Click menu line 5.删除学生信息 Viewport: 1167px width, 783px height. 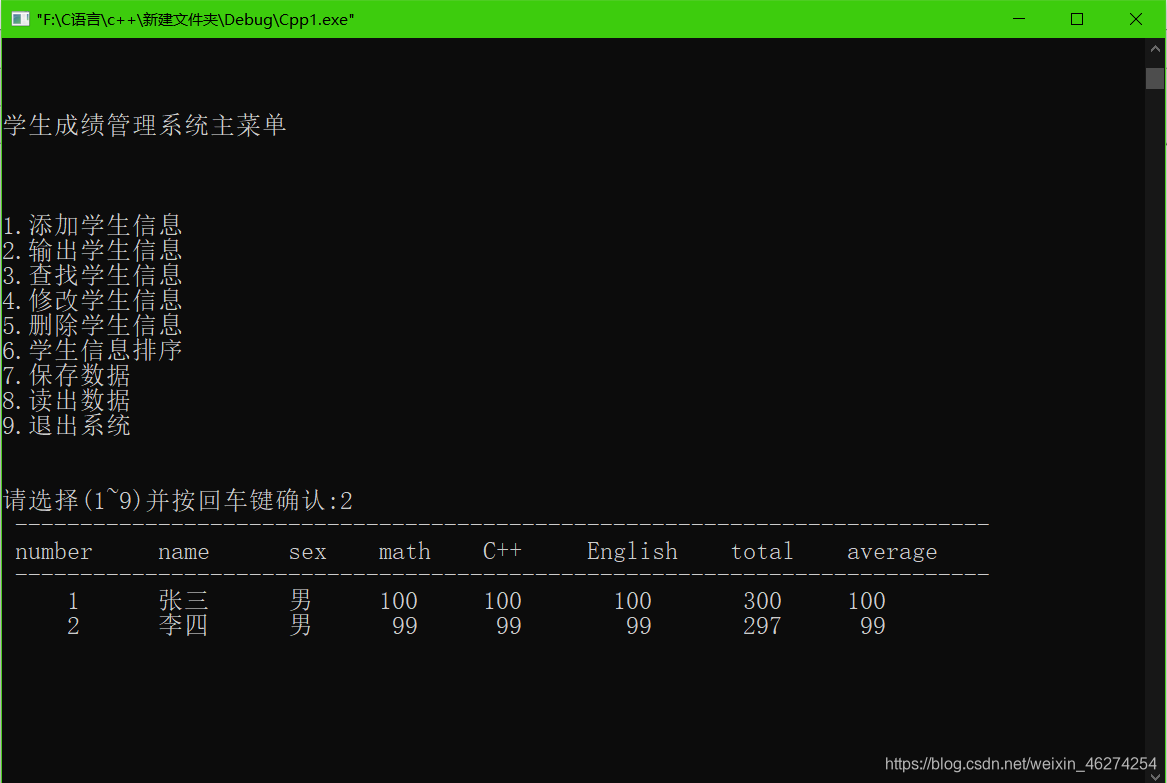pyautogui.click(x=92, y=325)
